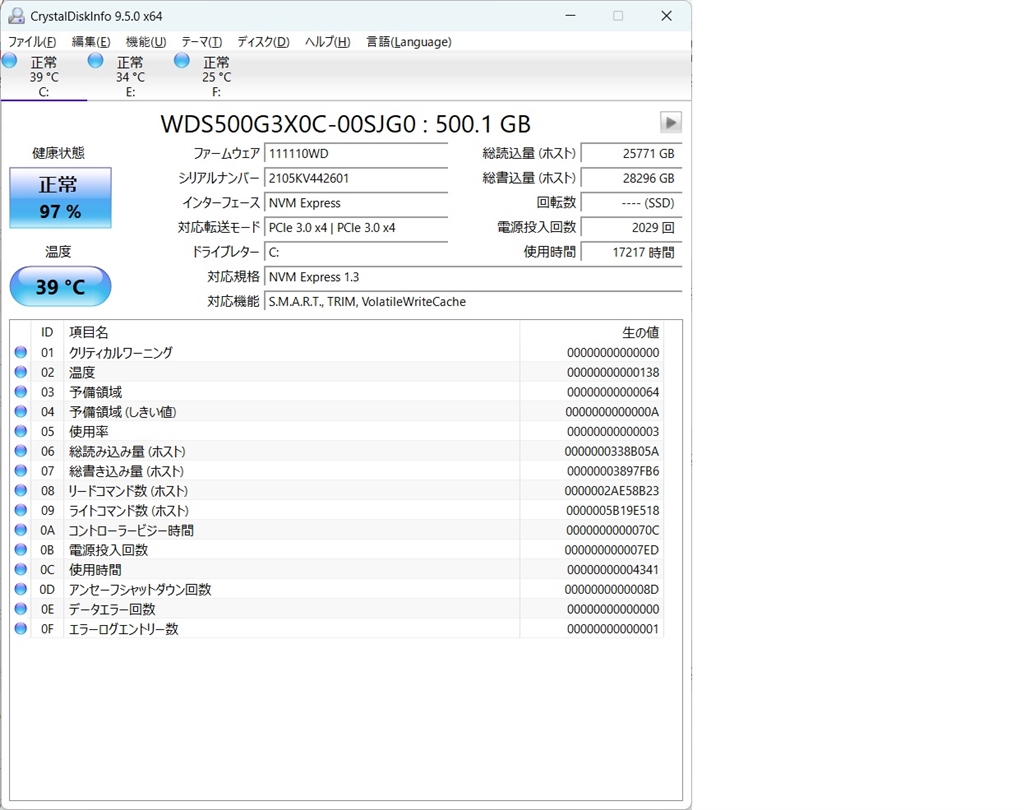This screenshot has height=810, width=1024.
Task: Click total host writes value 28296 GB
Action: click(x=631, y=178)
